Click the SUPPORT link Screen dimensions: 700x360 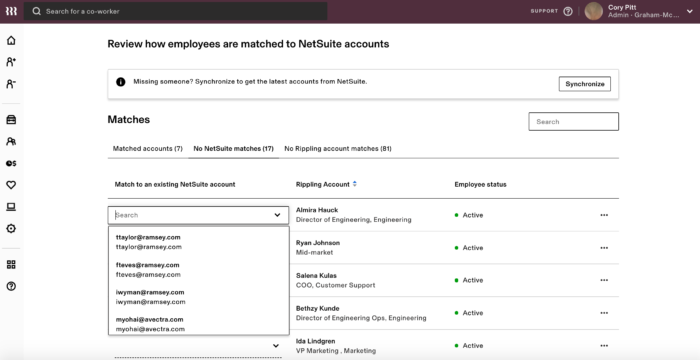544,11
